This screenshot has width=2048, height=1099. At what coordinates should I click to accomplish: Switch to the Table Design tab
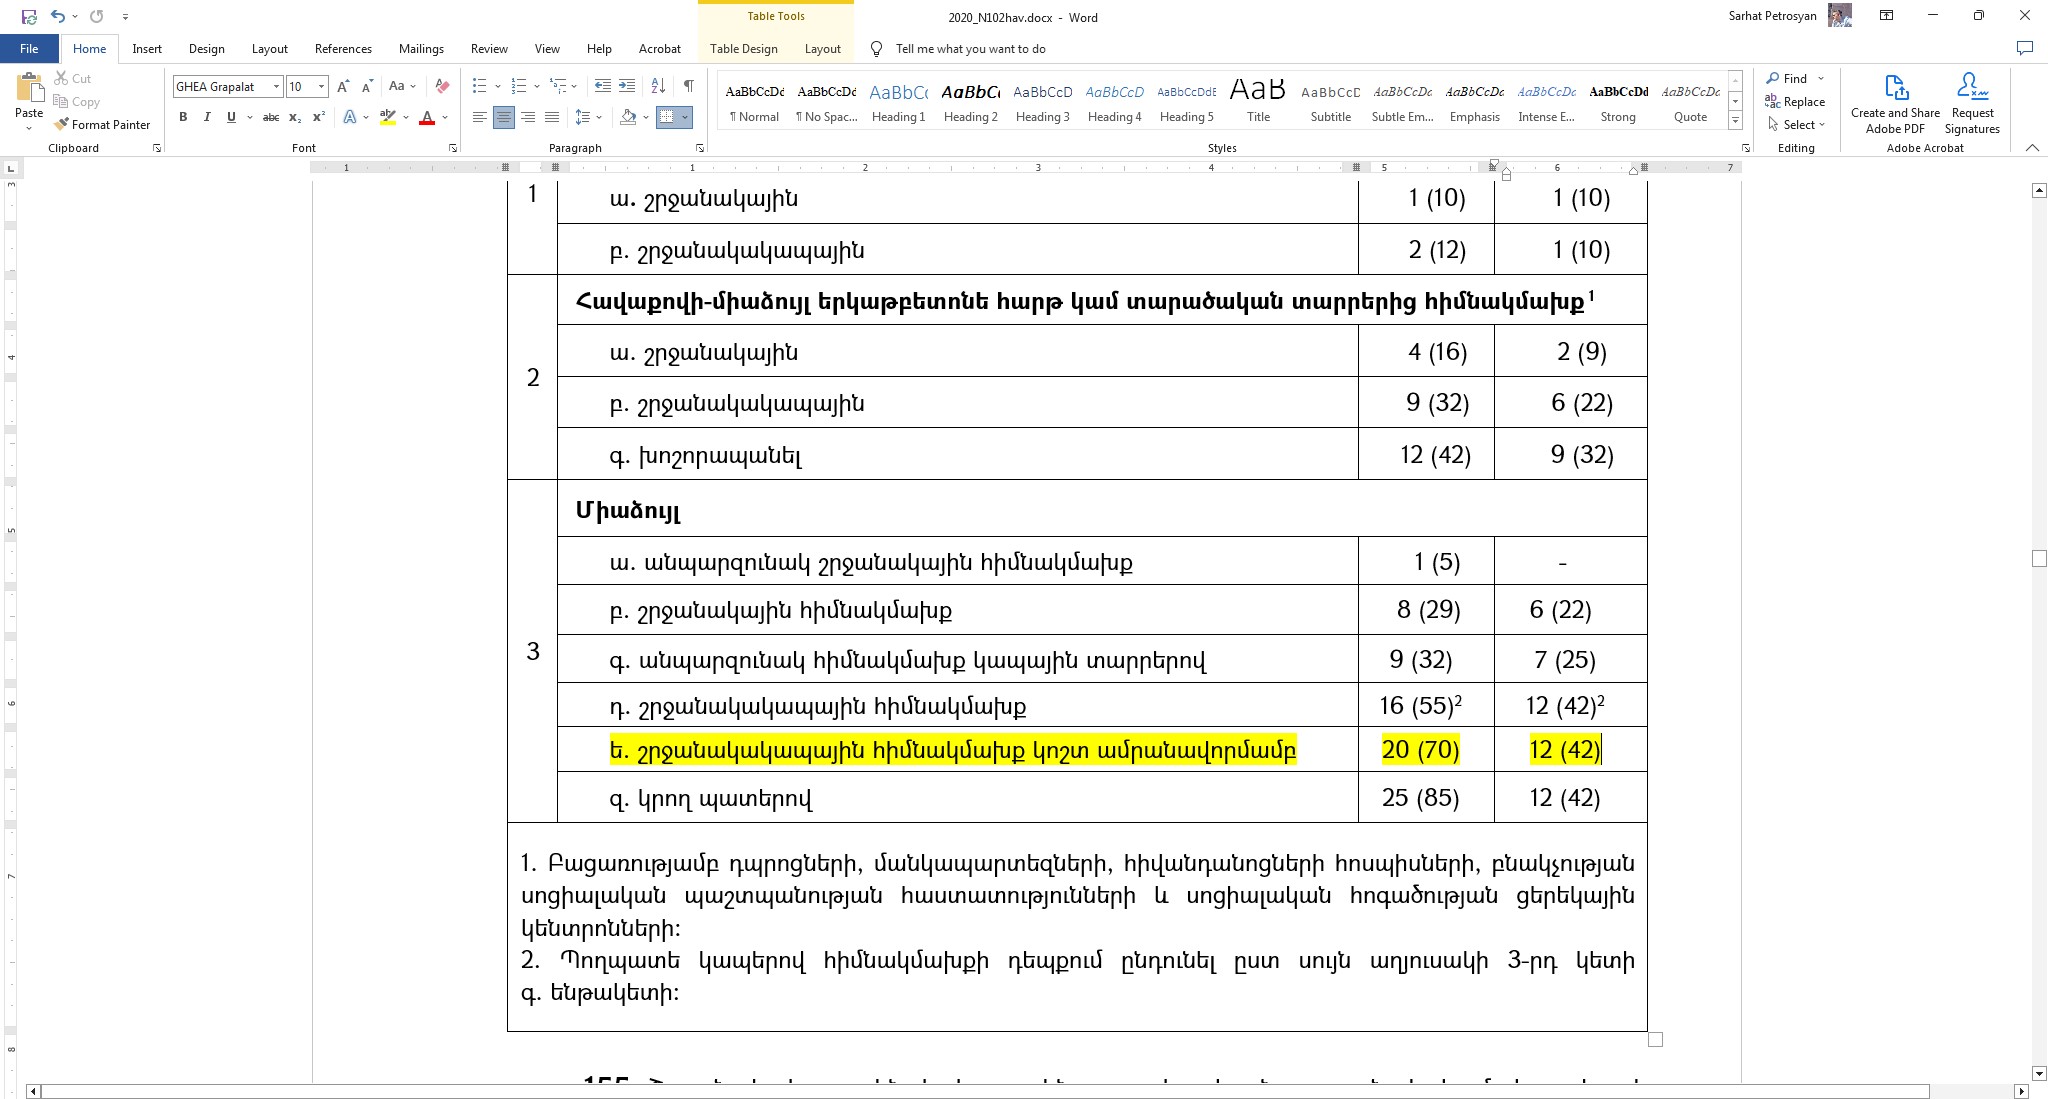tap(743, 49)
